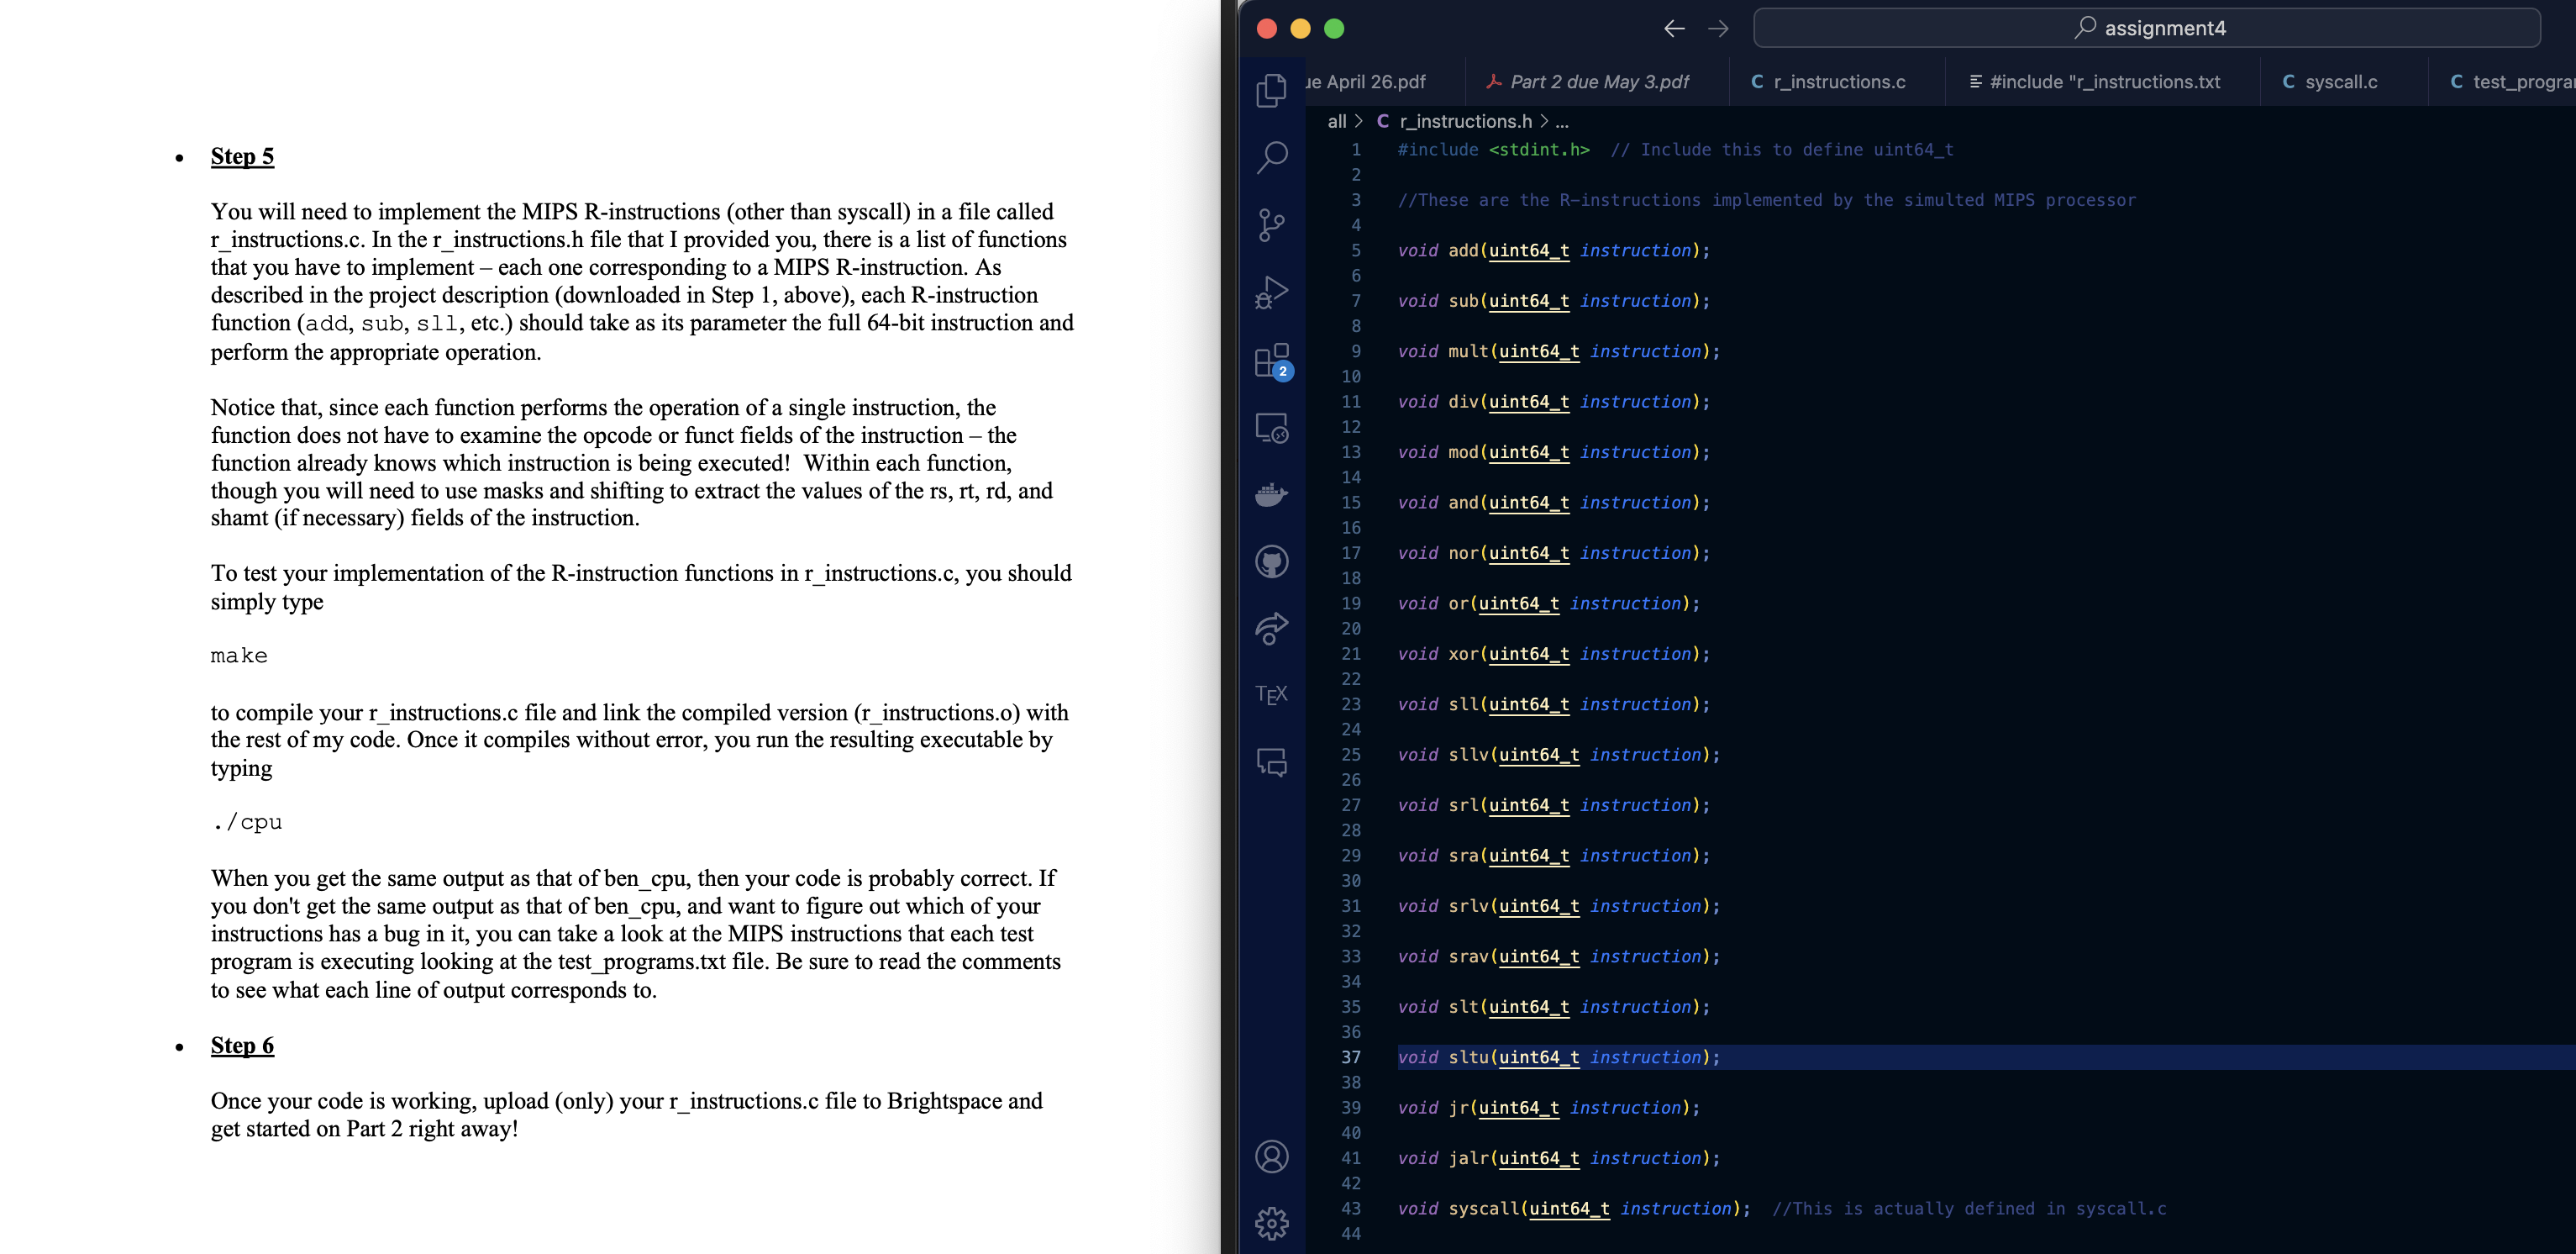The height and width of the screenshot is (1254, 2576).
Task: Select the Search icon in the activity bar
Action: pos(1271,158)
